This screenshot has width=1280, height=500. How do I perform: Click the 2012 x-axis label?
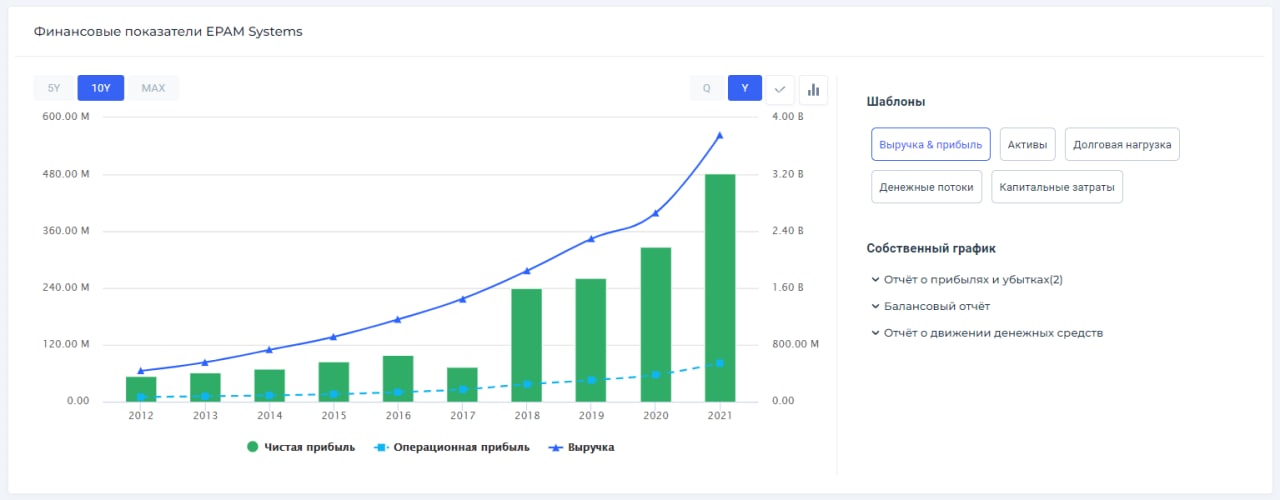click(x=141, y=416)
